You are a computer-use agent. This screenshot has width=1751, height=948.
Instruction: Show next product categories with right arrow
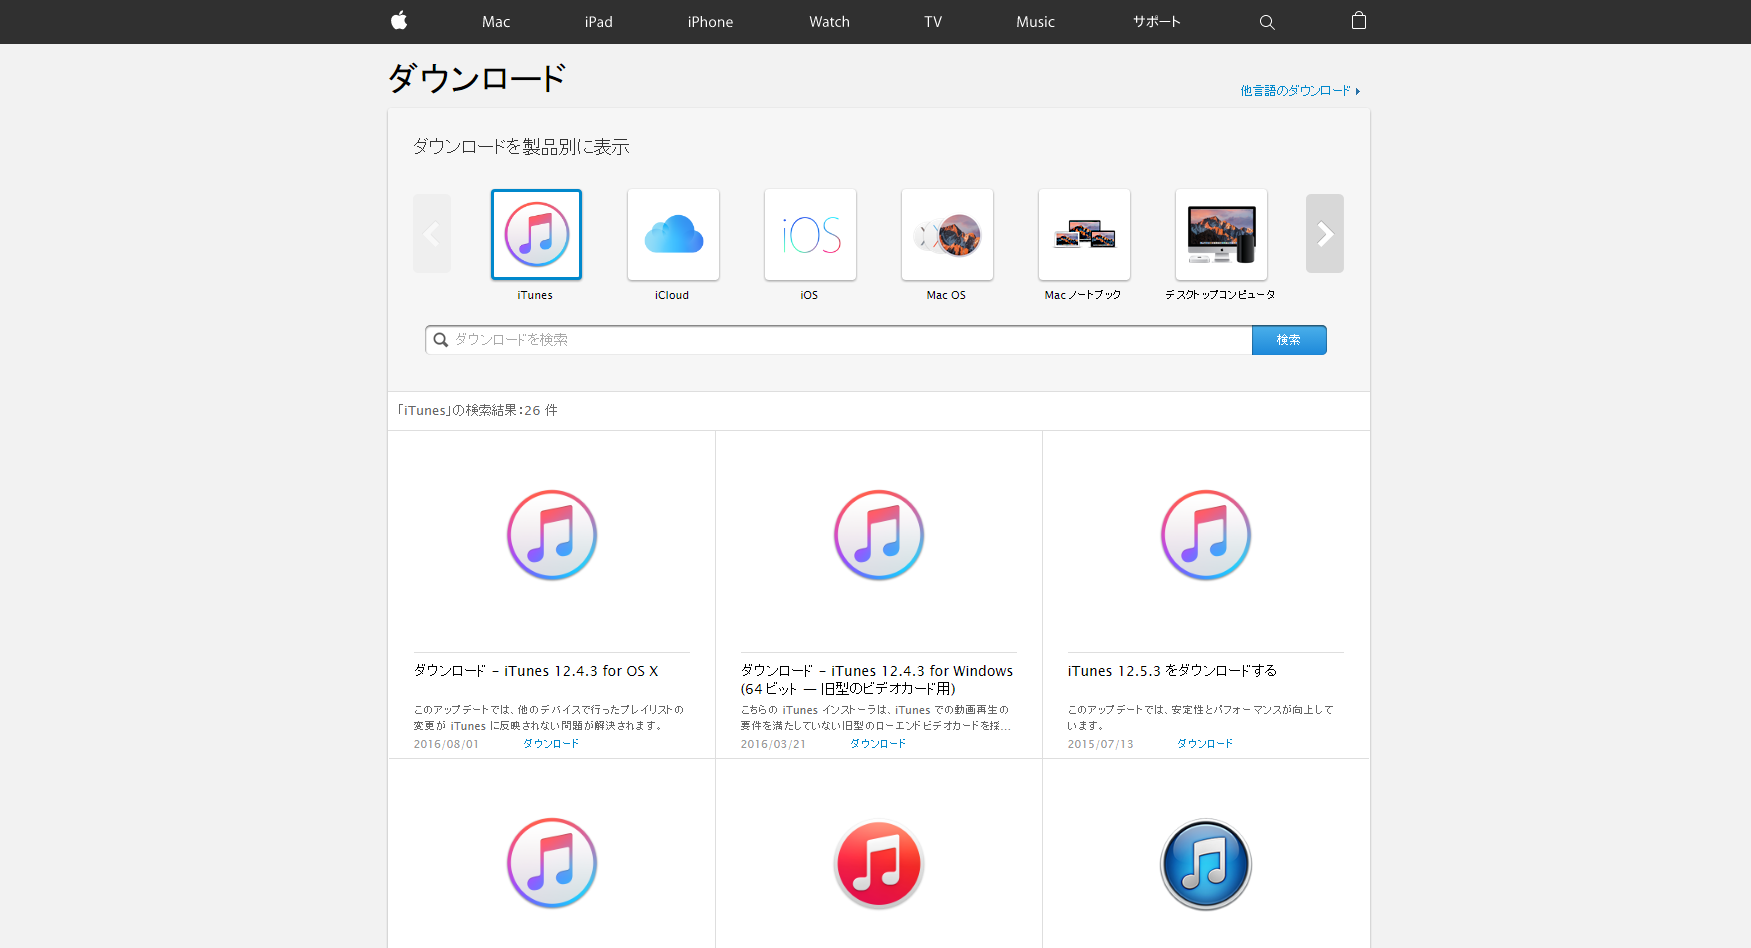pos(1325,234)
